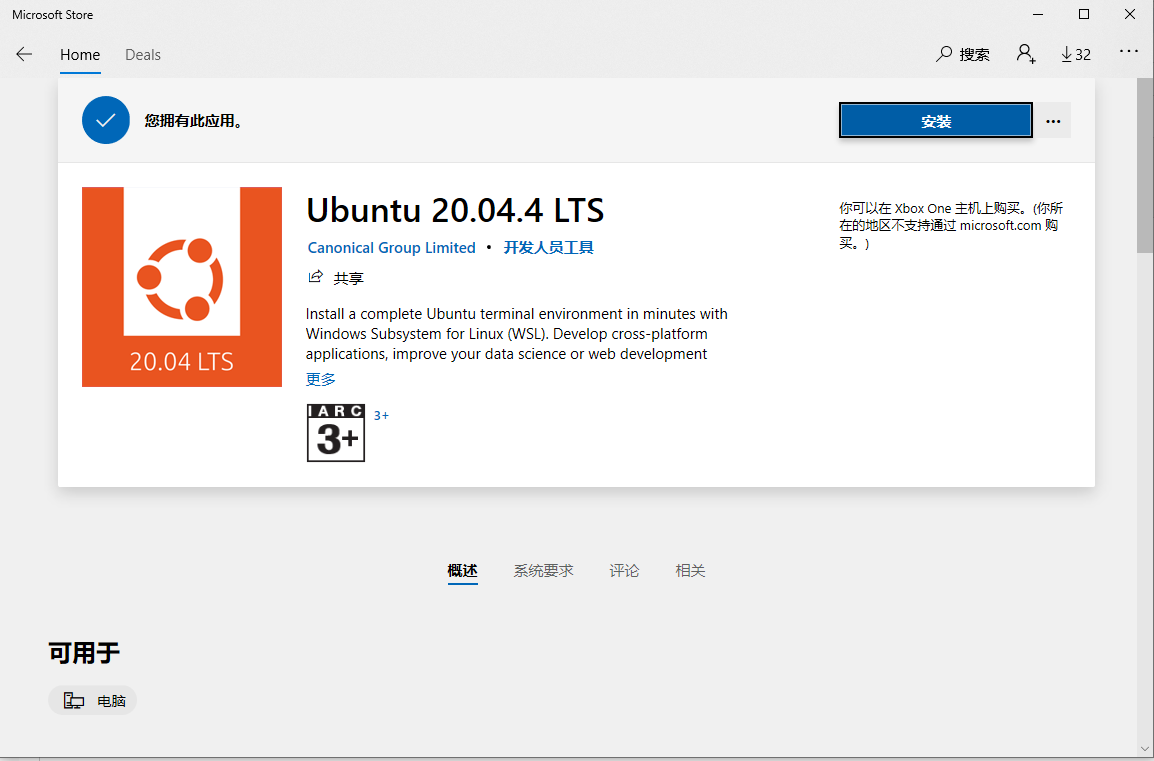Click the owned app checkmark circle icon
The width and height of the screenshot is (1154, 761).
106,120
